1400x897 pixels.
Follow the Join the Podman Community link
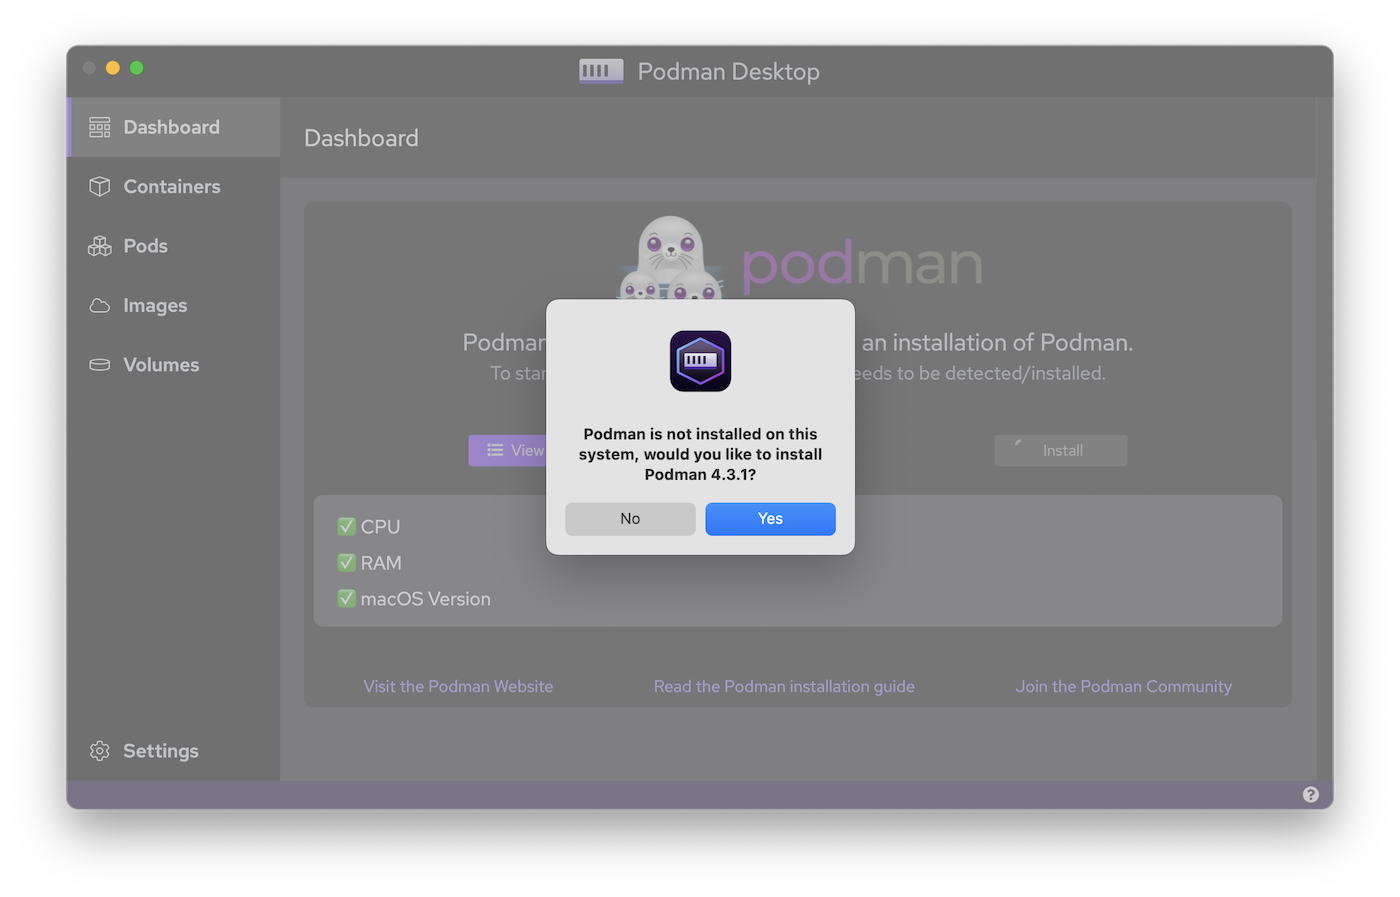coord(1123,687)
